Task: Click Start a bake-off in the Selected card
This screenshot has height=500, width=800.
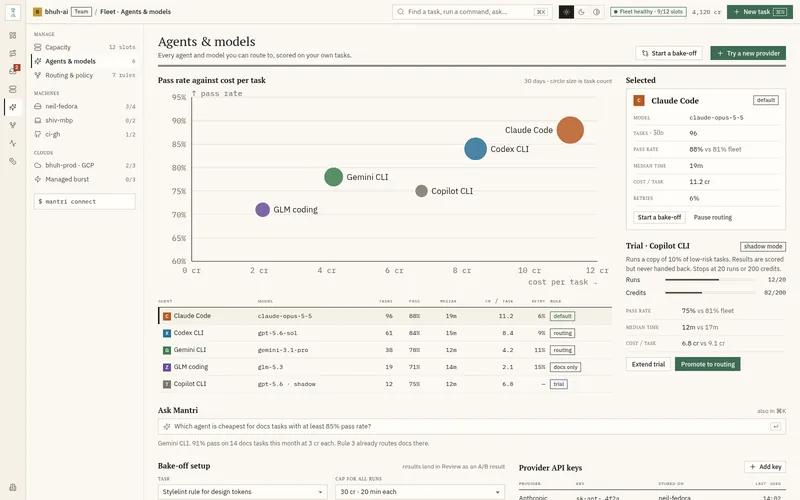Action: 659,217
